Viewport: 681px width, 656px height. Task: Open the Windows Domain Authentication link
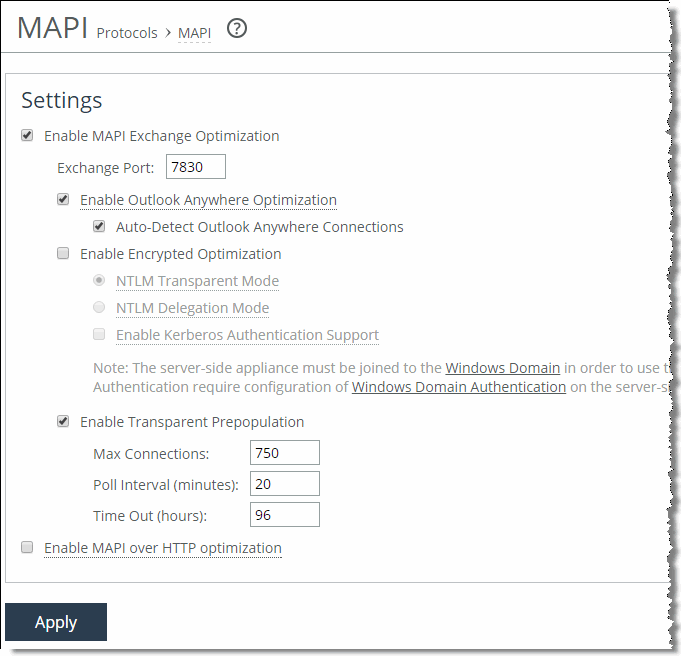pyautogui.click(x=459, y=387)
